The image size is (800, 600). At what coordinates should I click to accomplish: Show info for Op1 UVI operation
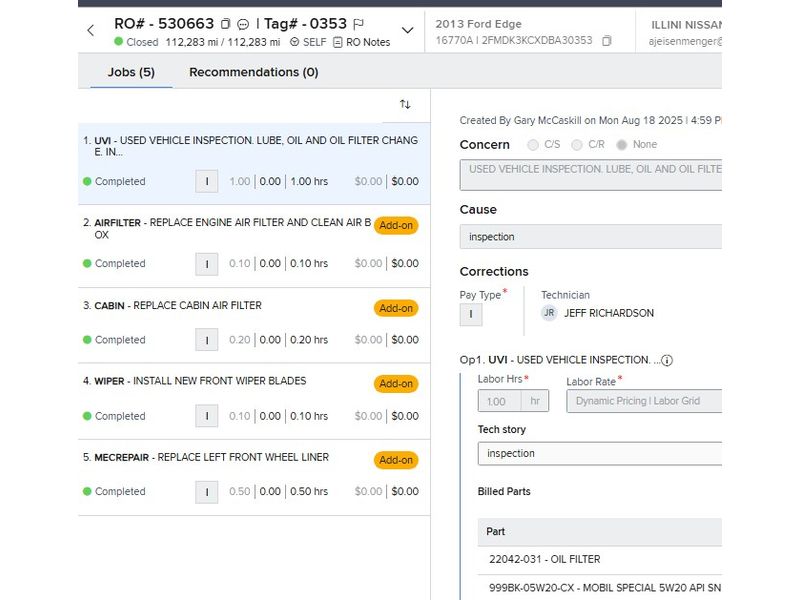667,360
